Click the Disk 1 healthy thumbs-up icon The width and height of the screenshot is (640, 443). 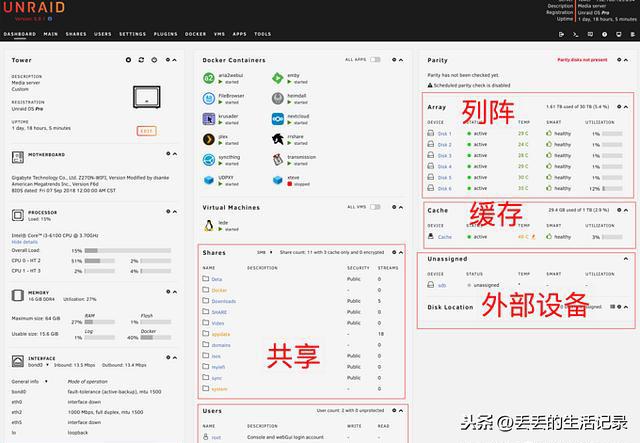point(549,133)
